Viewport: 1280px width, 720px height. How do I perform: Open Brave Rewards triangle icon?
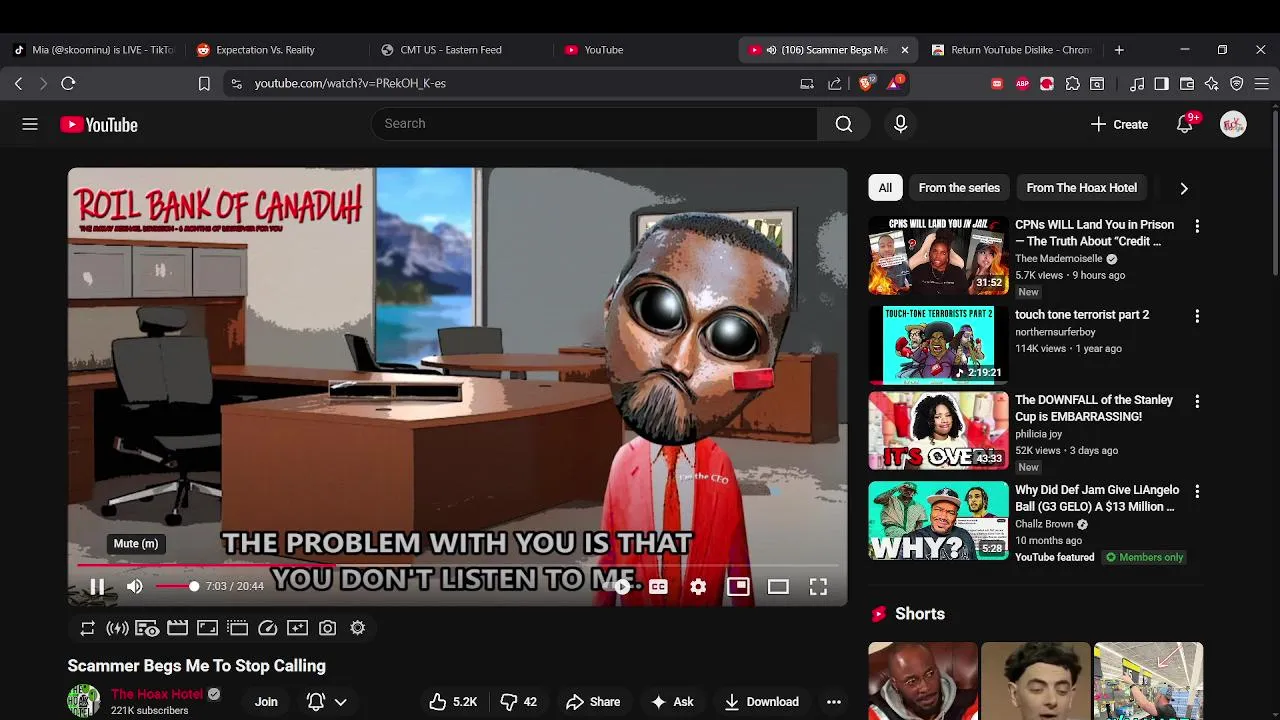pos(894,83)
